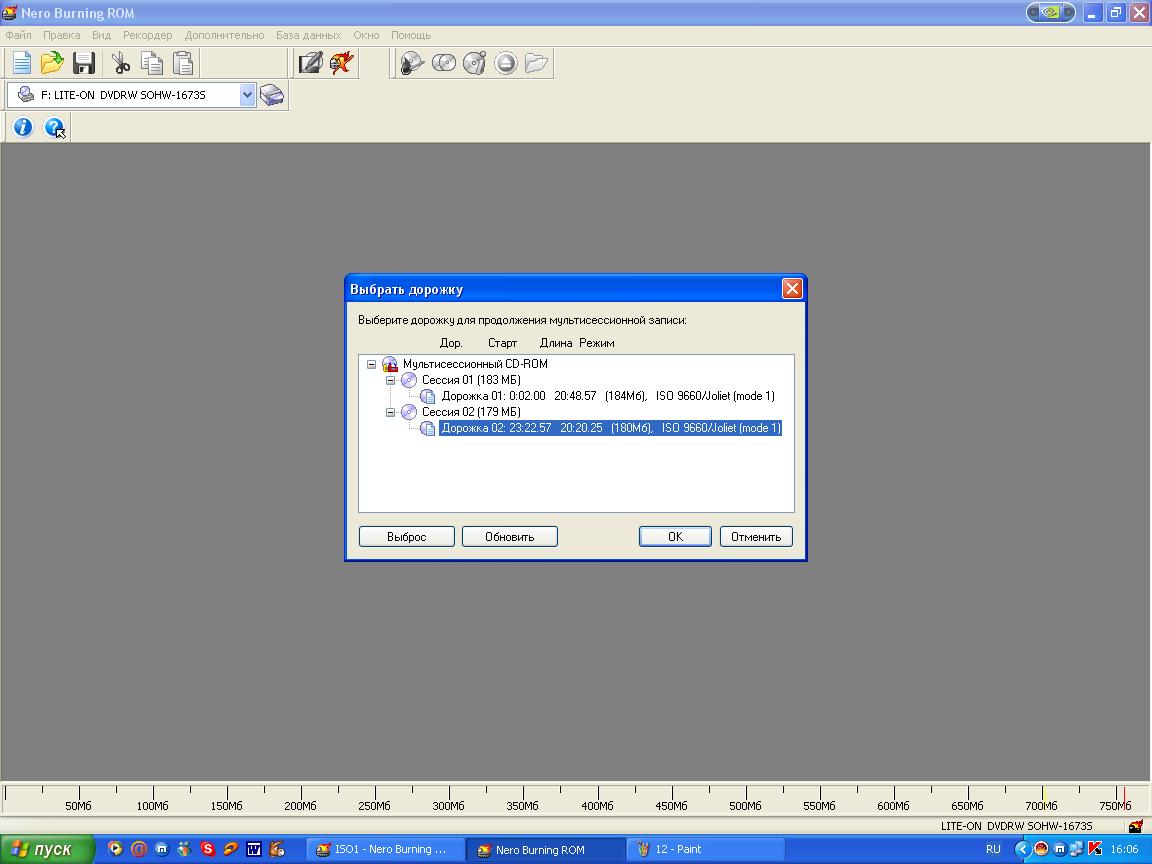Image resolution: width=1152 pixels, height=864 pixels.
Task: Click the RU language indicator
Action: (x=993, y=849)
